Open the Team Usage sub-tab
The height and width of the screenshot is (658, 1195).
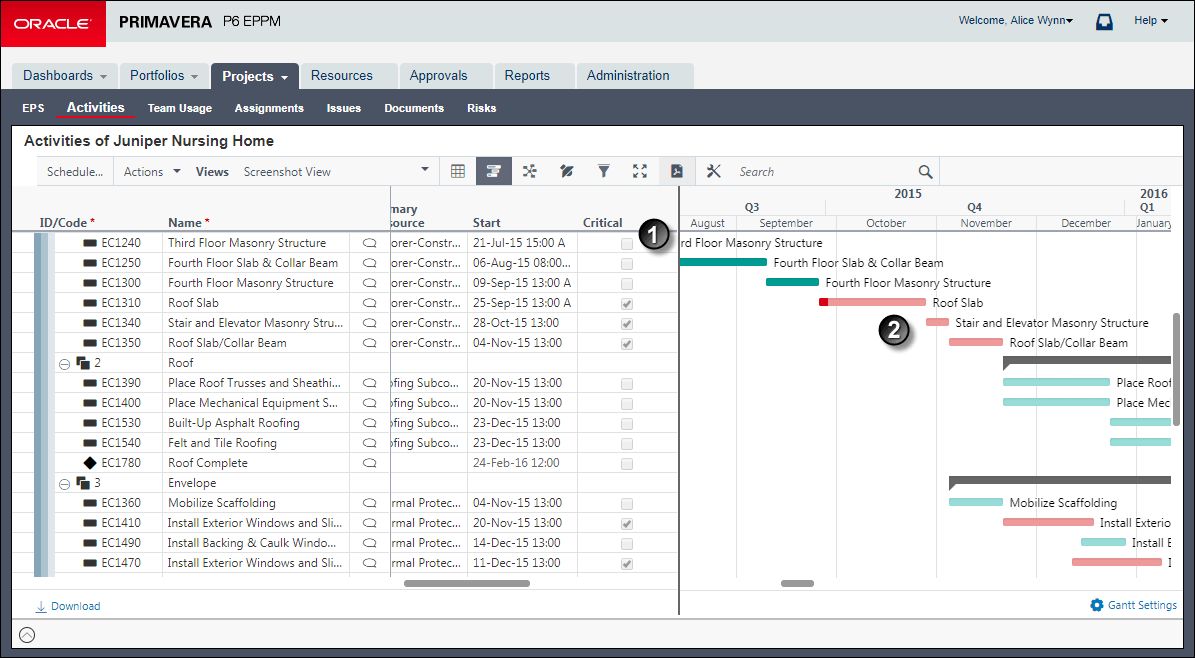tap(180, 108)
